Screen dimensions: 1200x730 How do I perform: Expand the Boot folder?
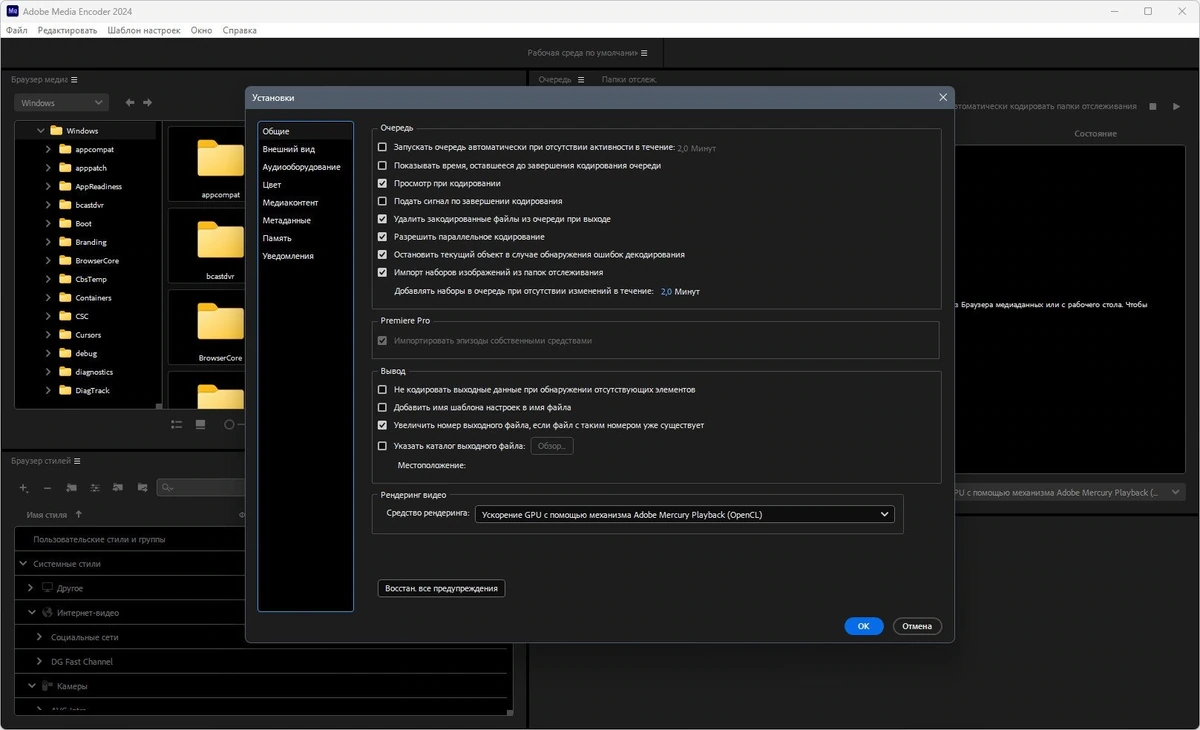(x=48, y=223)
